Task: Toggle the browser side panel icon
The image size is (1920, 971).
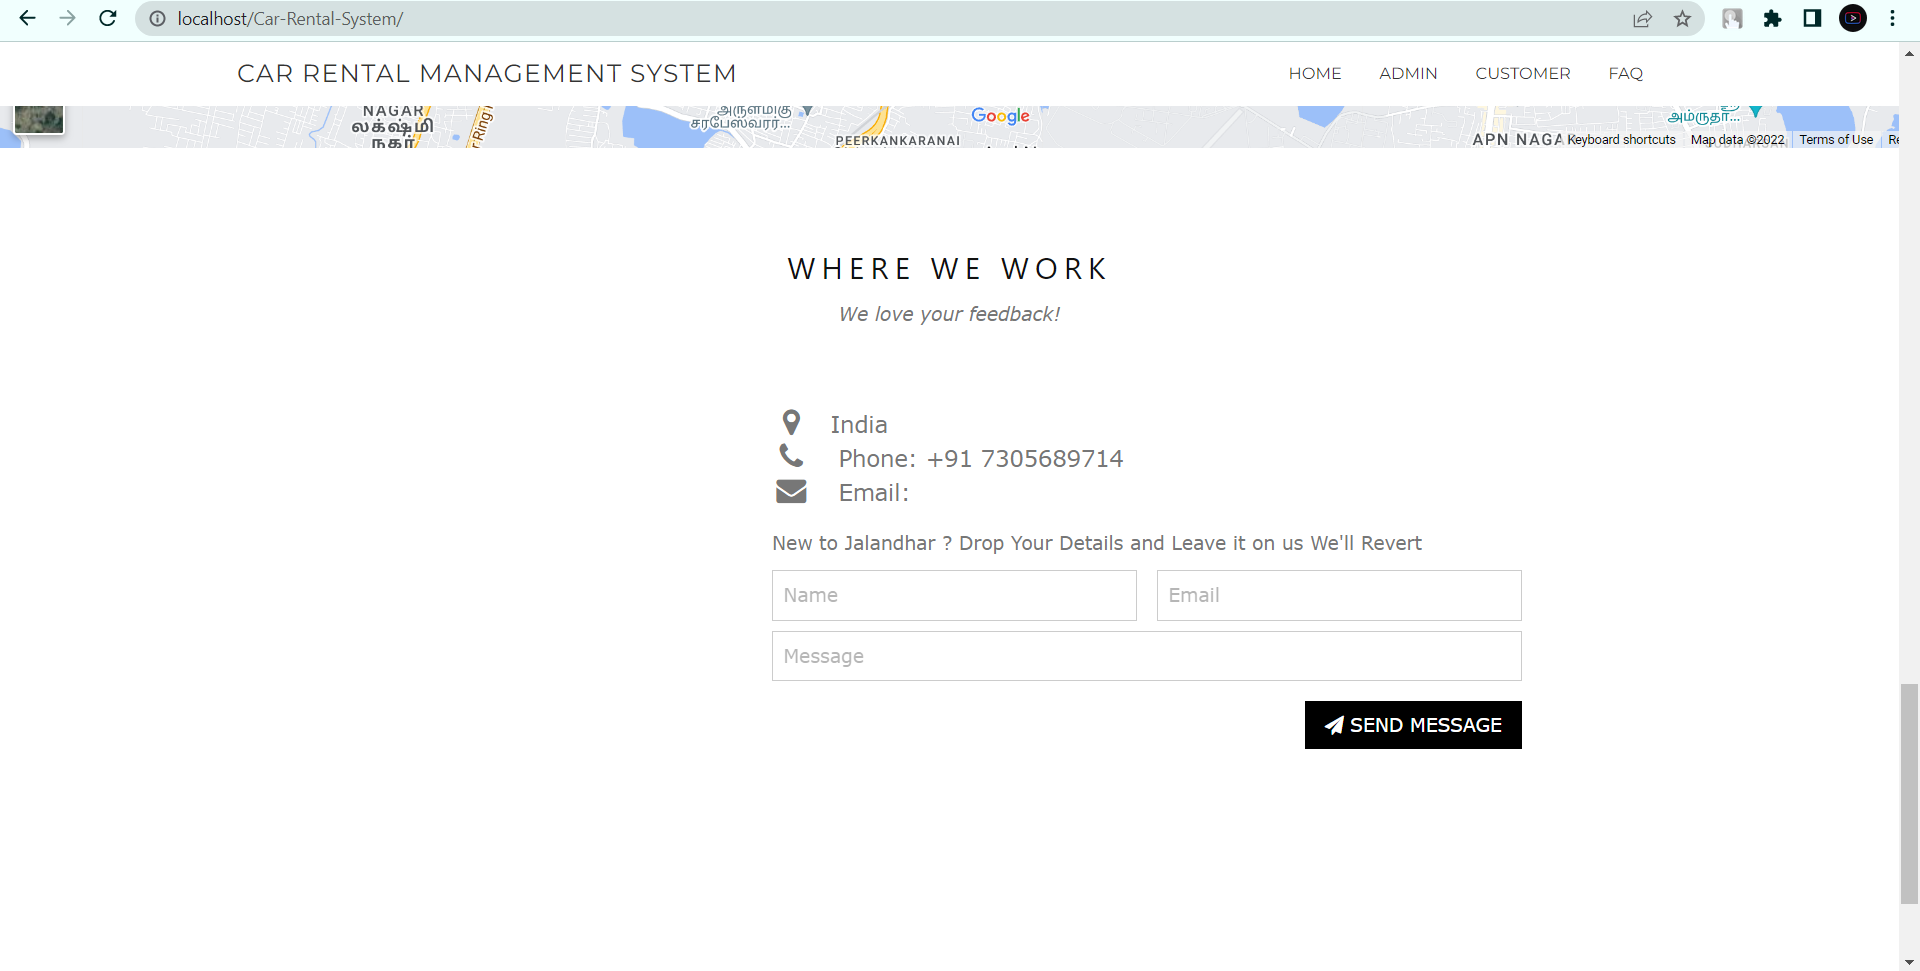Action: pos(1812,19)
